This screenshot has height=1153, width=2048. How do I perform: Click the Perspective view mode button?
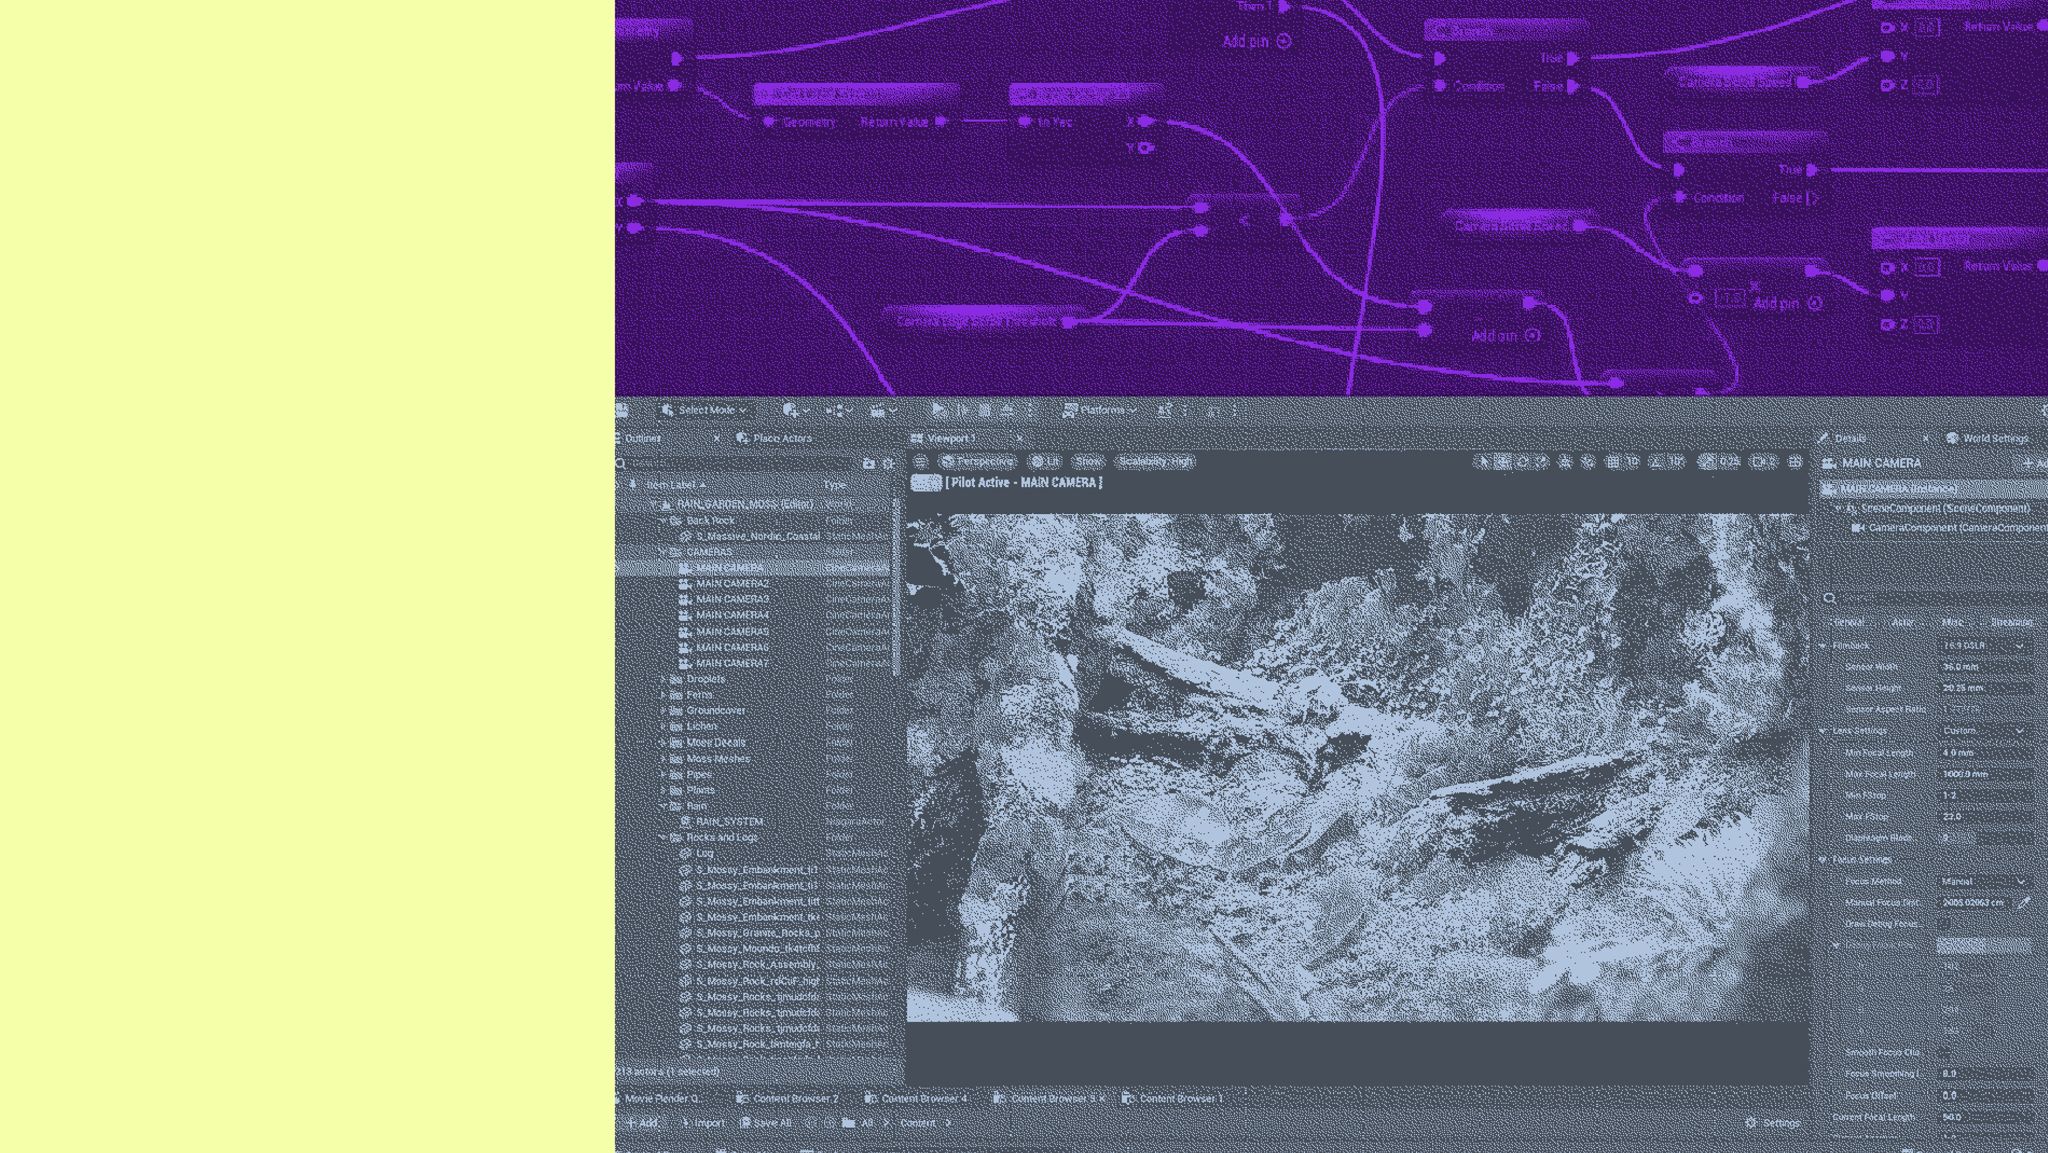click(977, 462)
